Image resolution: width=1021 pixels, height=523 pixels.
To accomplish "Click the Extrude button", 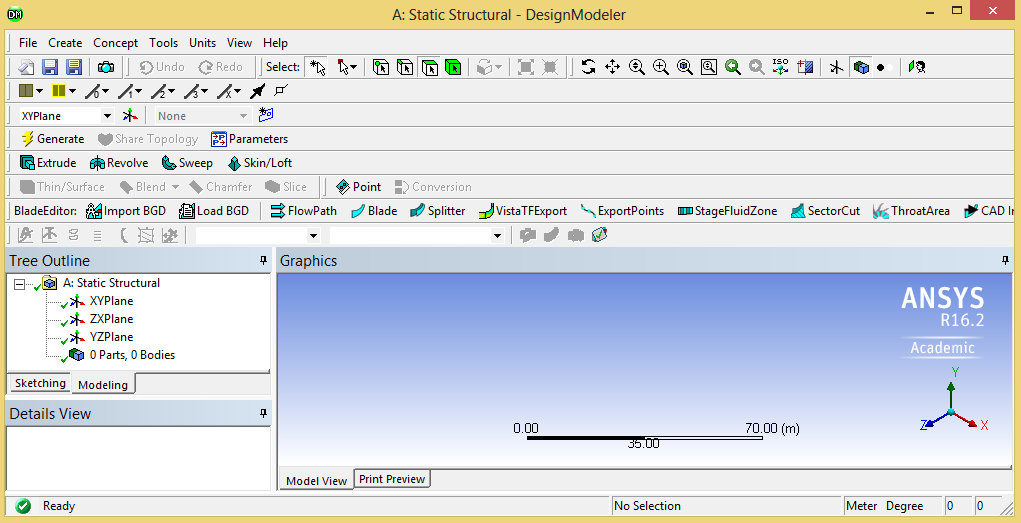I will pyautogui.click(x=48, y=163).
